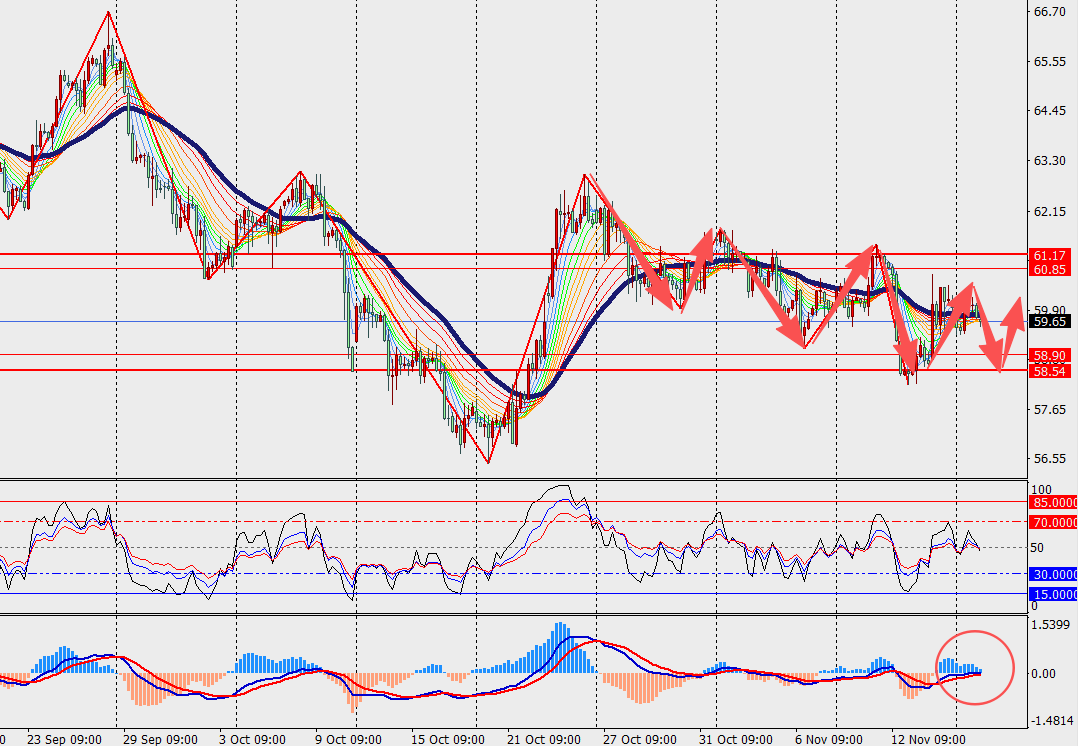
Task: Select the 70.0000 oscillator level label
Action: click(1053, 521)
